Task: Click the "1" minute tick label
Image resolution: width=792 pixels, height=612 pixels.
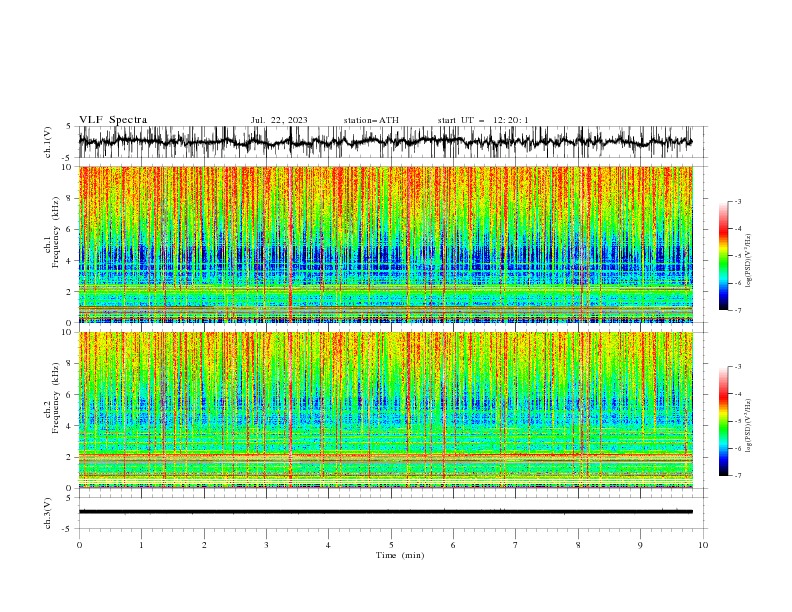Action: 141,545
